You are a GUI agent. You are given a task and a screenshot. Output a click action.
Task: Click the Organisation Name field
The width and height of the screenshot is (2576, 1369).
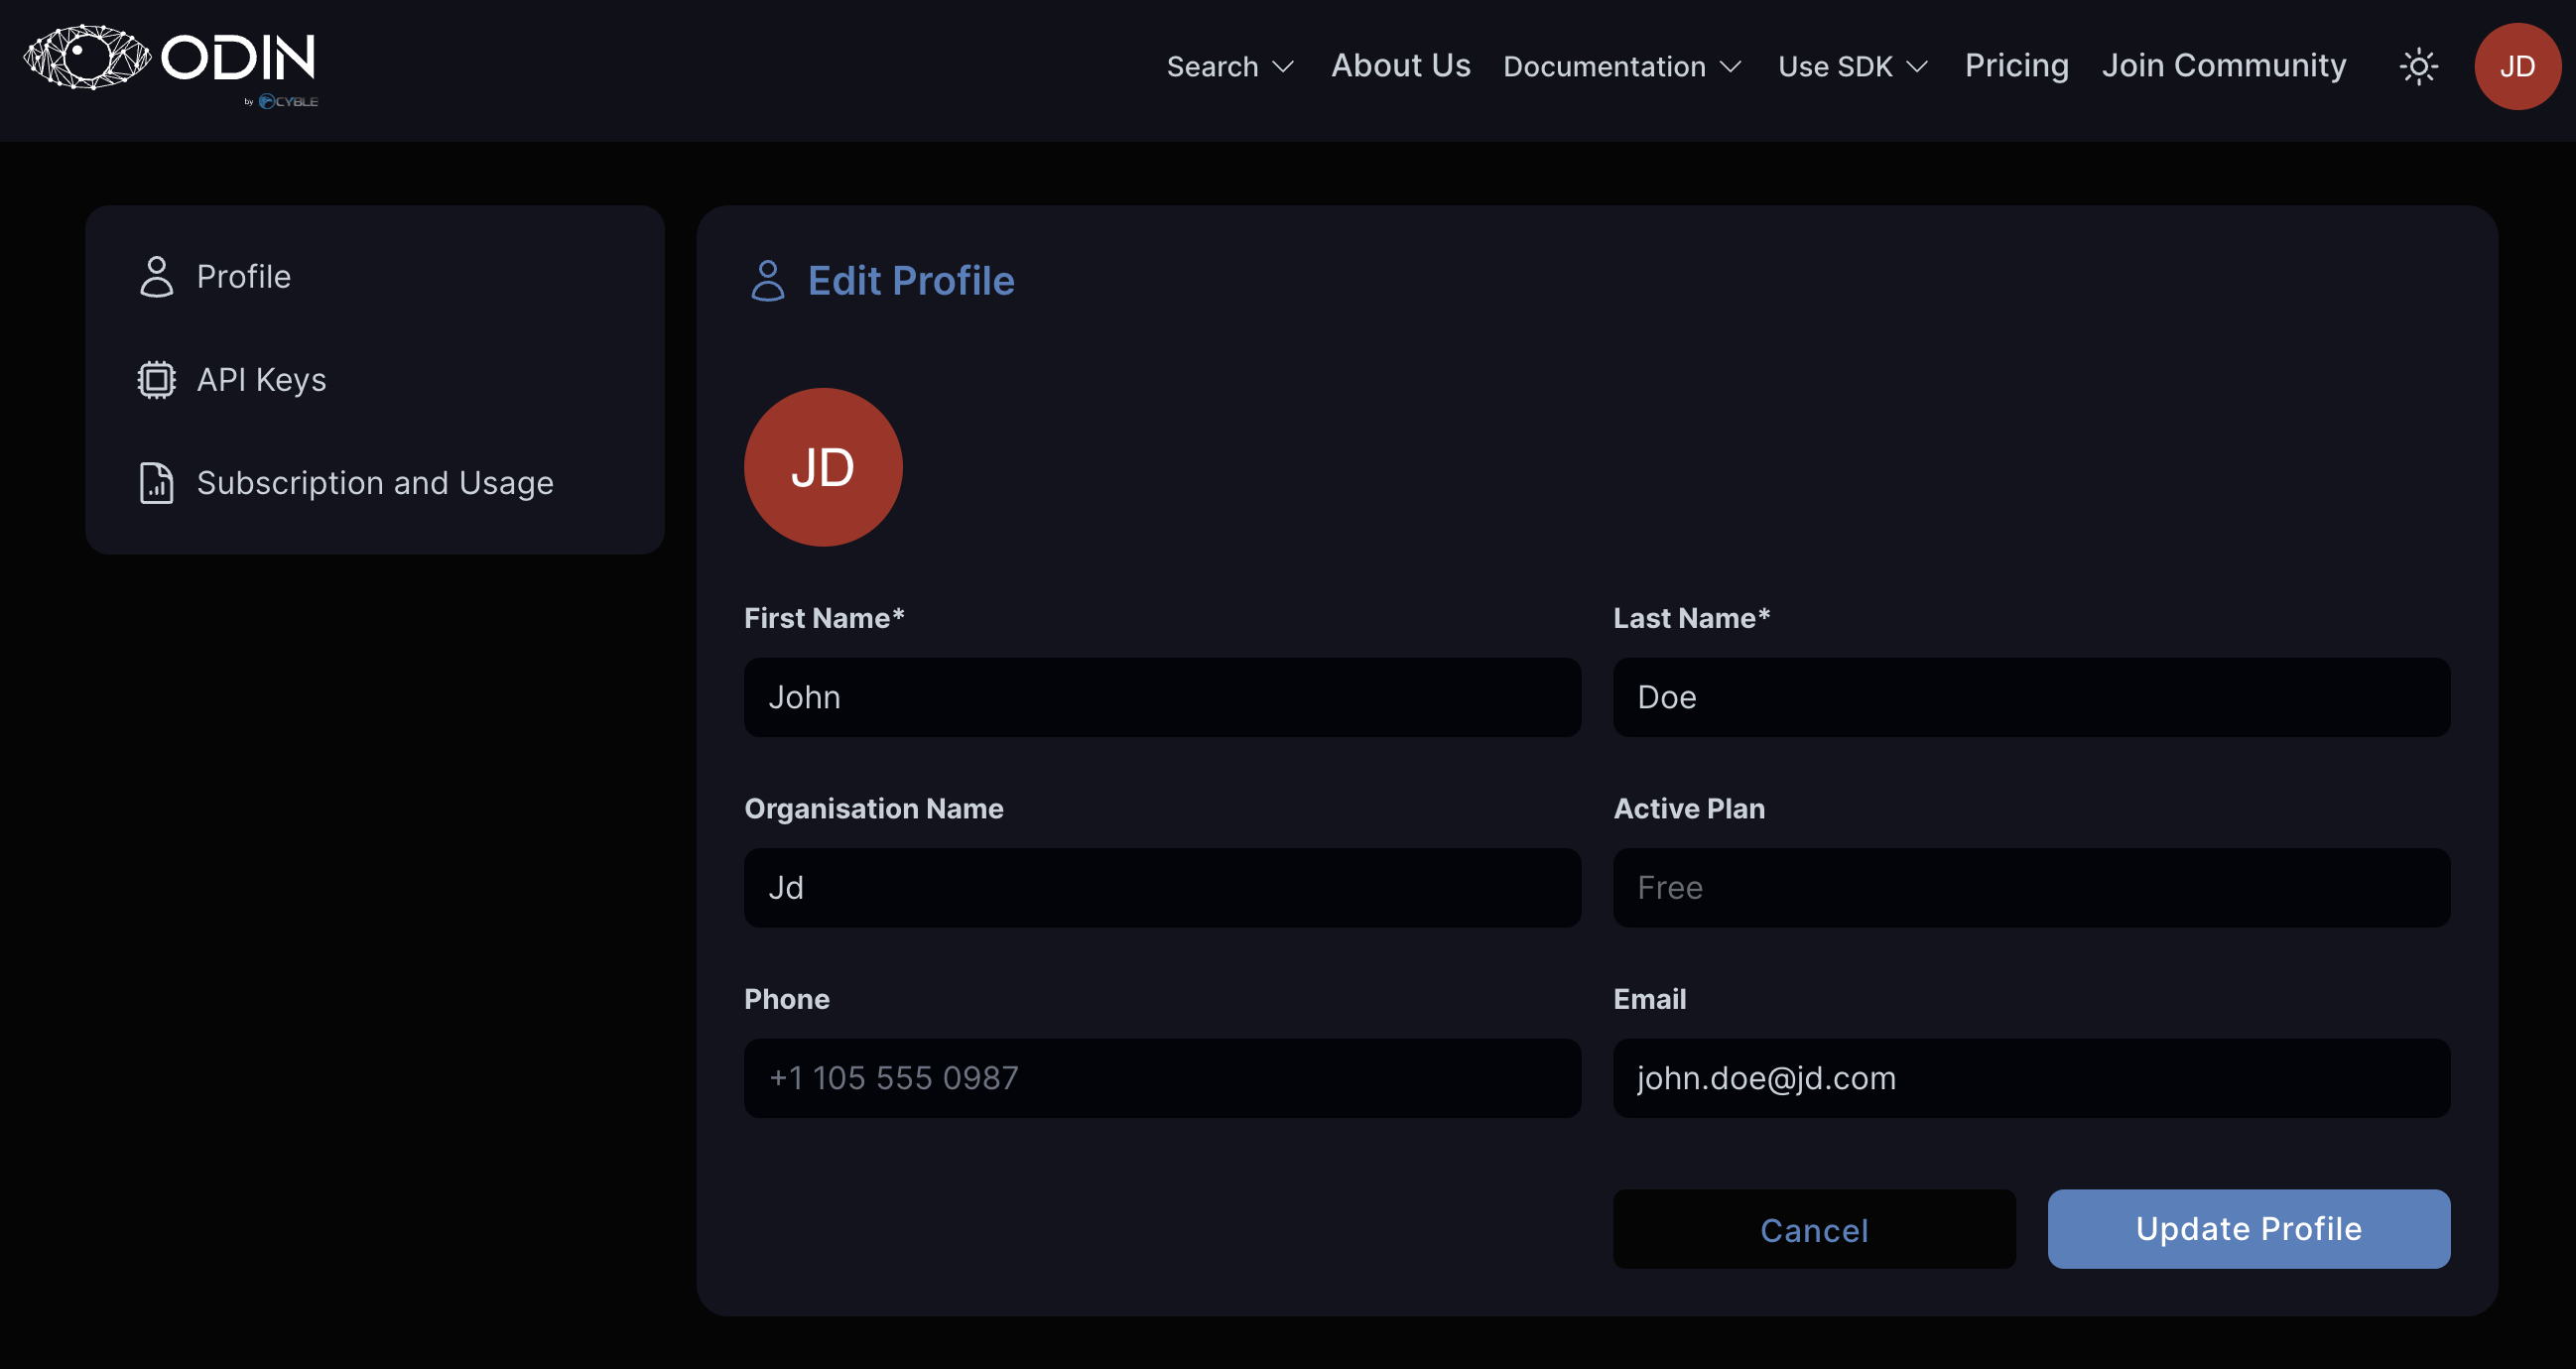pyautogui.click(x=1162, y=888)
